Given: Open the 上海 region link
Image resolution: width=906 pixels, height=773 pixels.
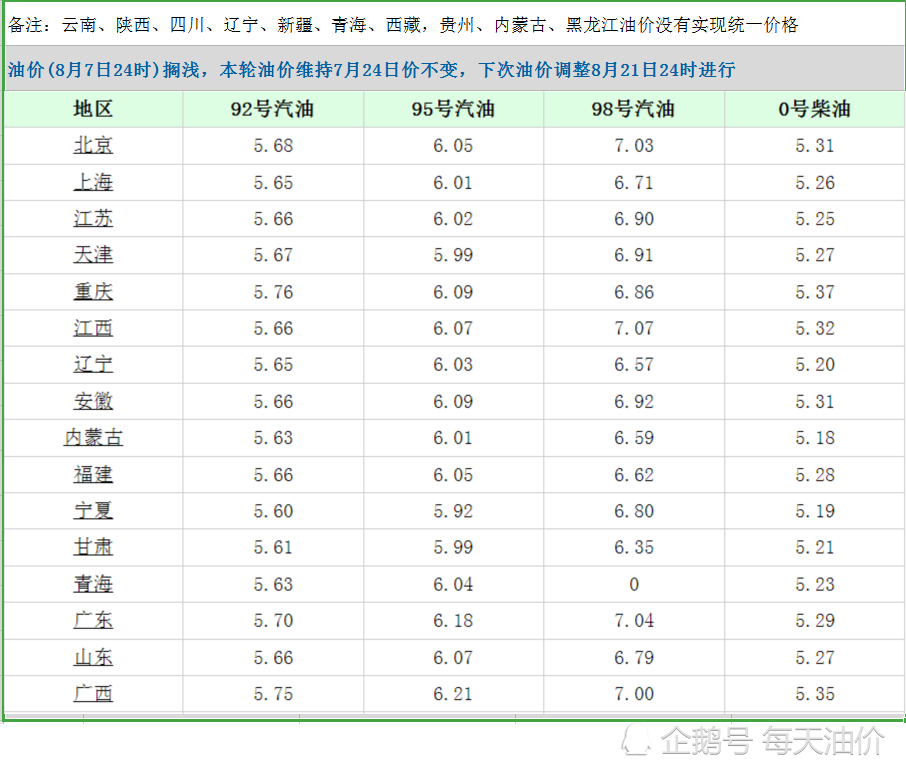Looking at the screenshot, I should click(93, 182).
